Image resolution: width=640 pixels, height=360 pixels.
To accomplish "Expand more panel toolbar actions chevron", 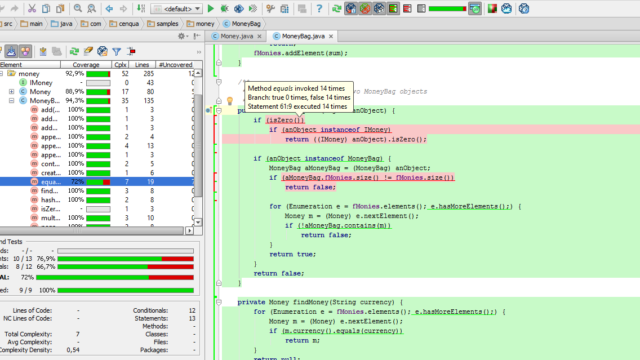I will tap(199, 52).
